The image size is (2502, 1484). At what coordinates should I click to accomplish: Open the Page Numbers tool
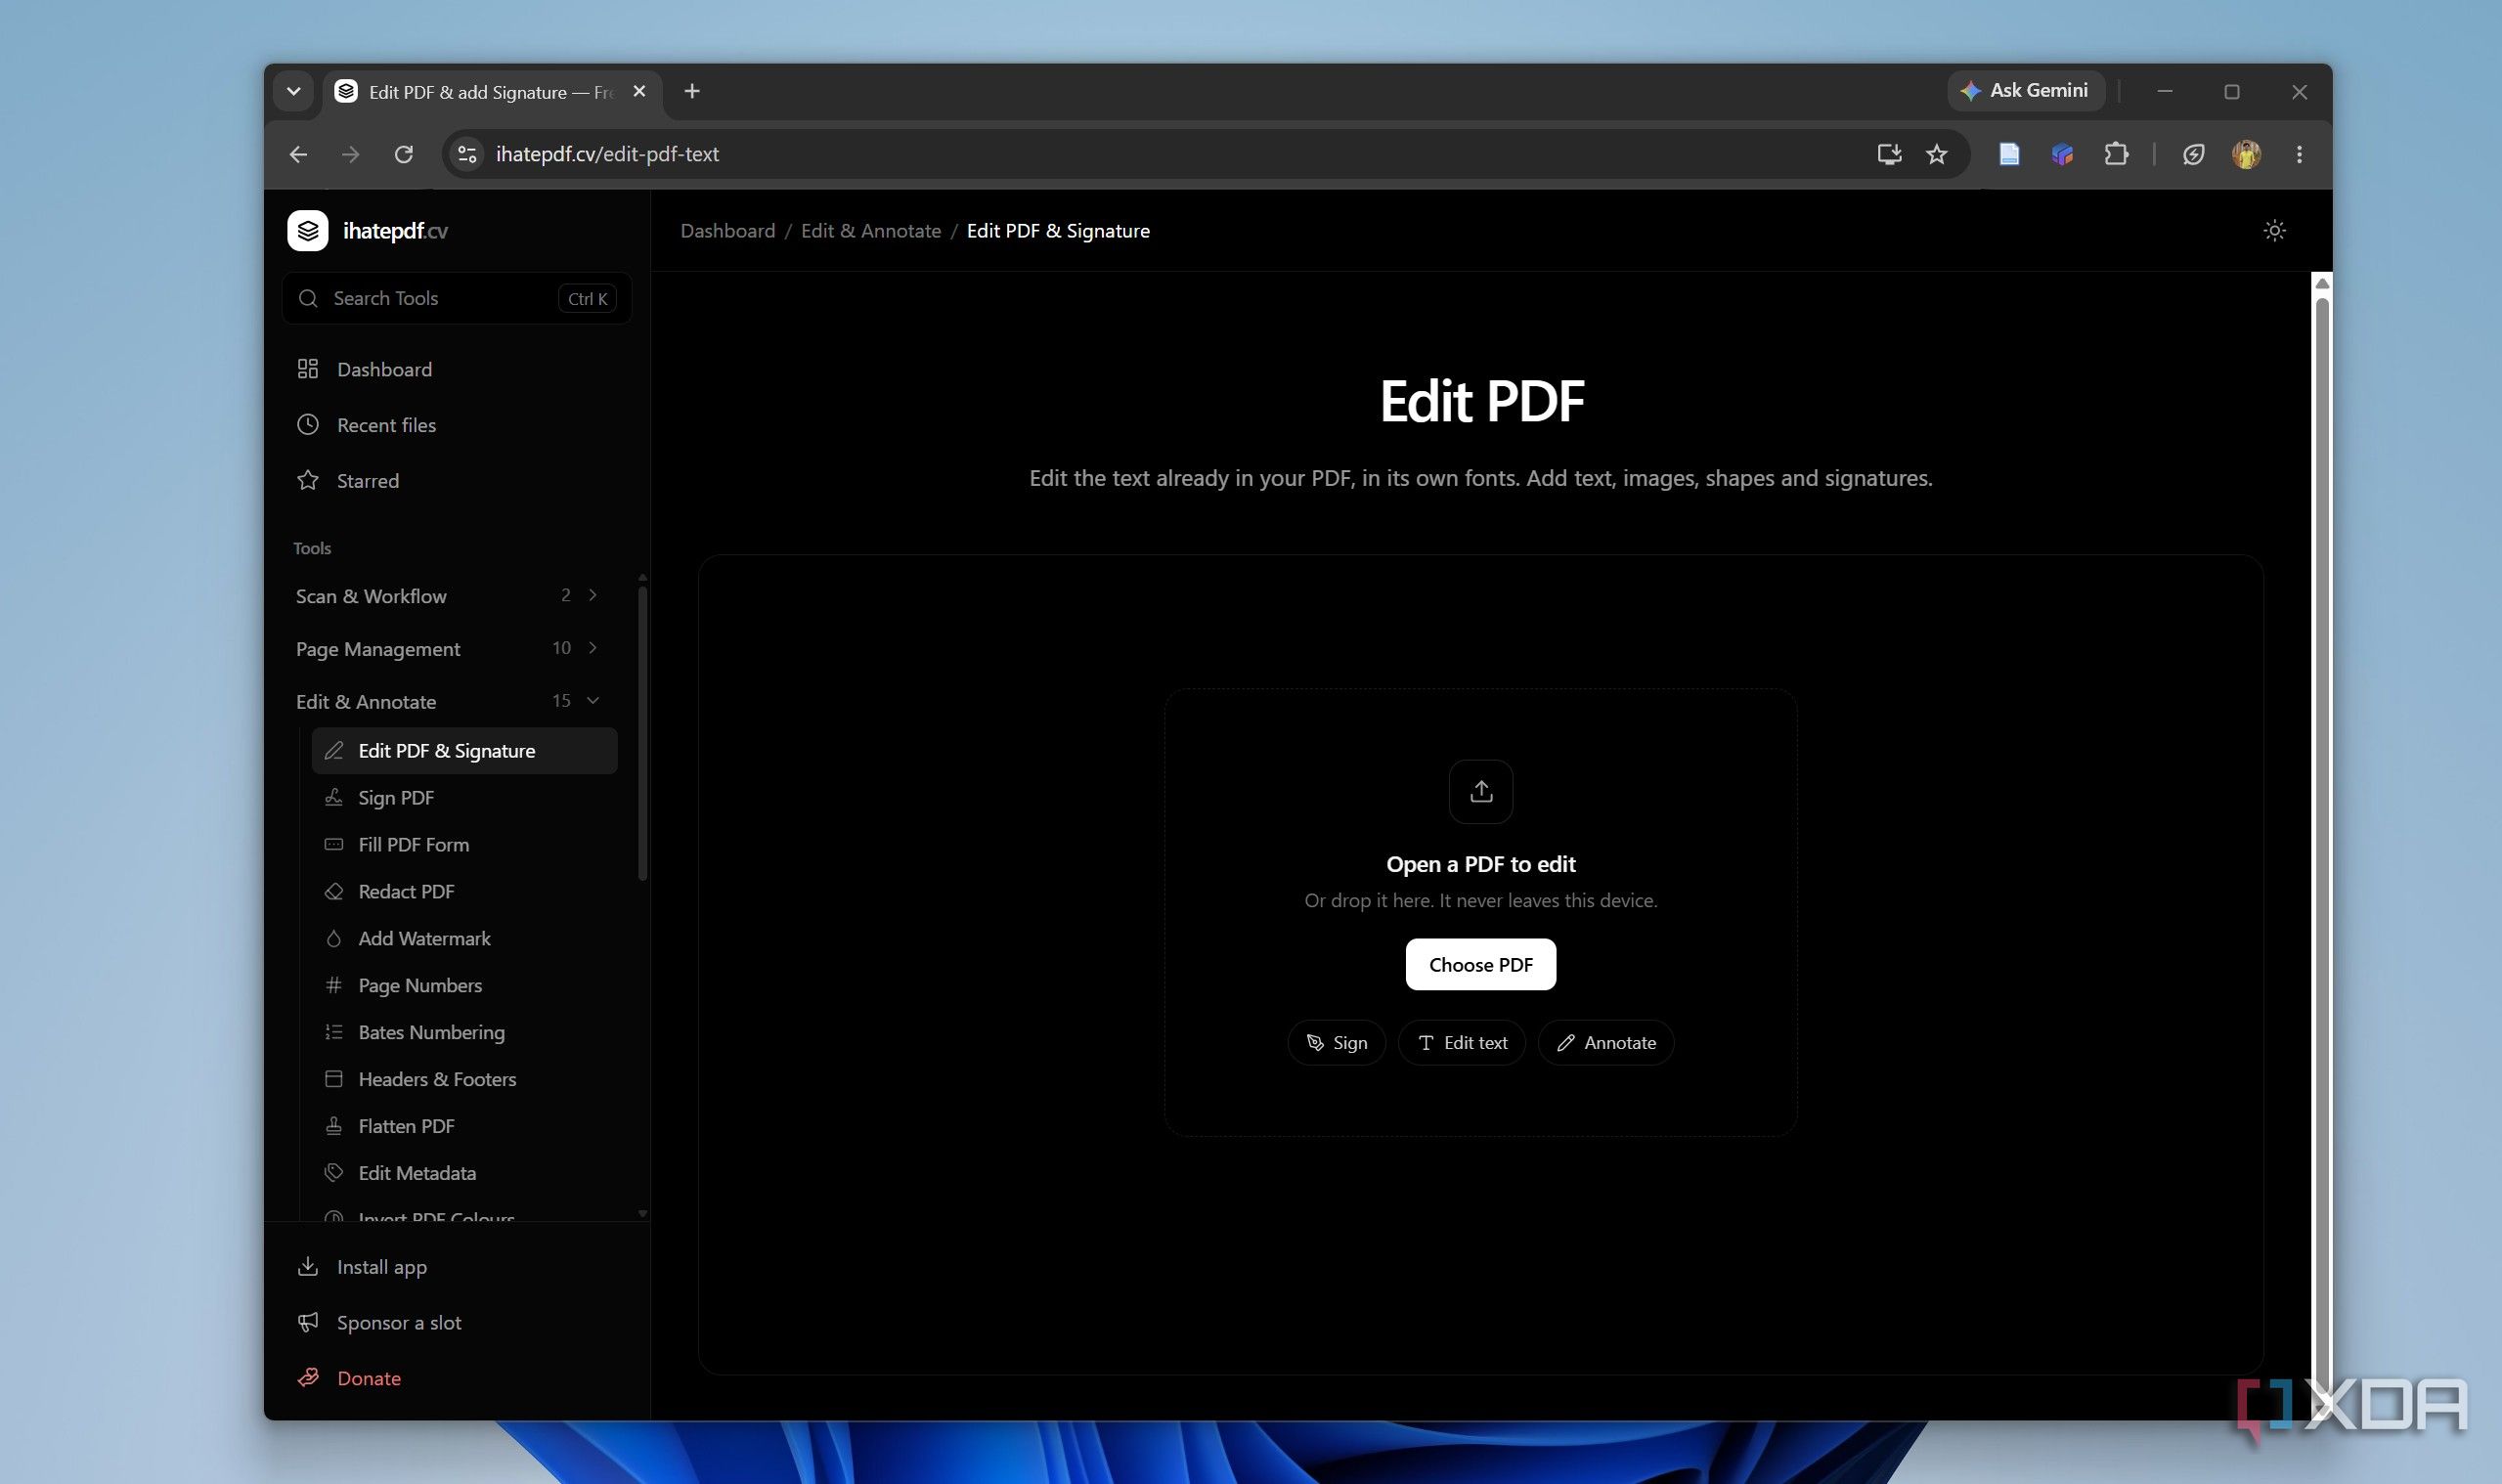click(464, 986)
